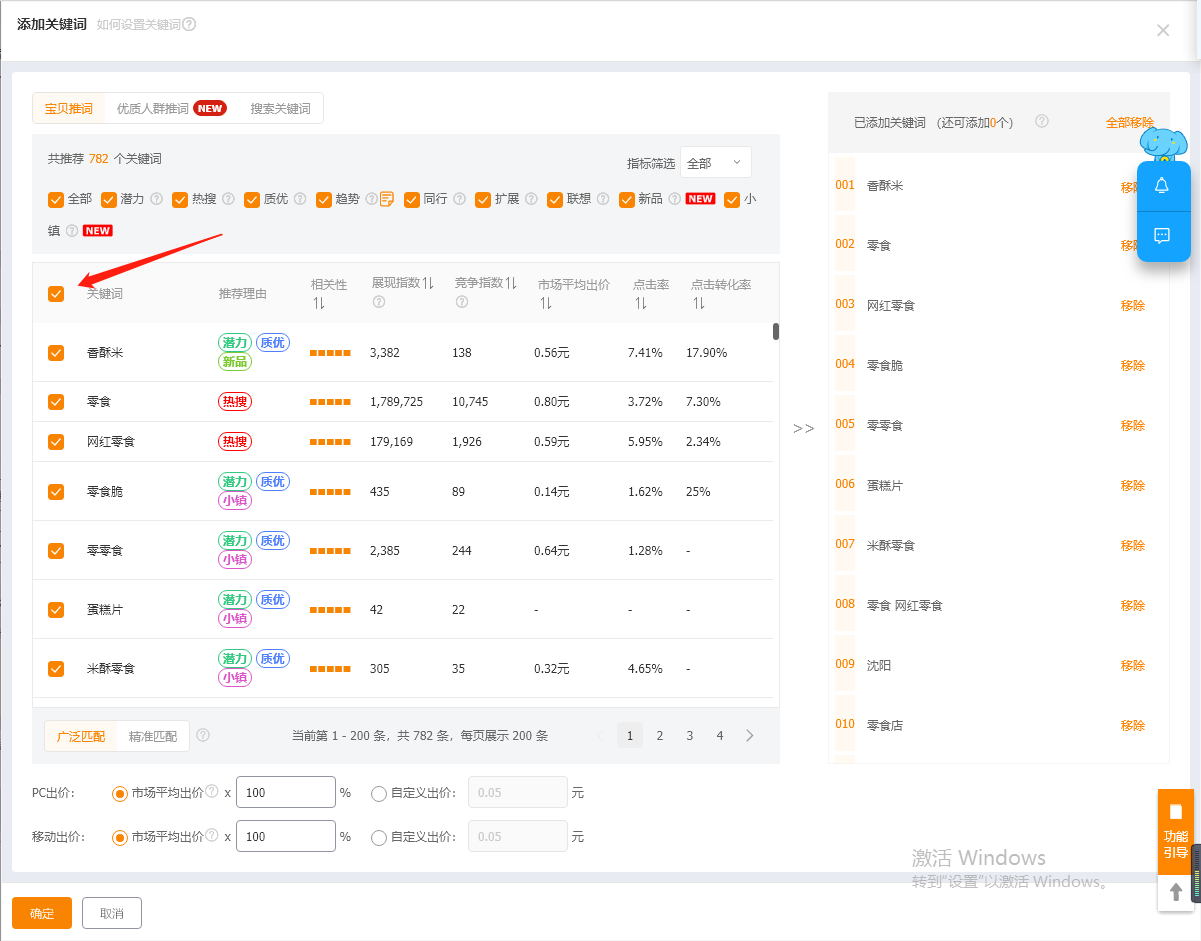Sort by 竞争指数 column arrows
This screenshot has width=1201, height=941.
click(511, 284)
